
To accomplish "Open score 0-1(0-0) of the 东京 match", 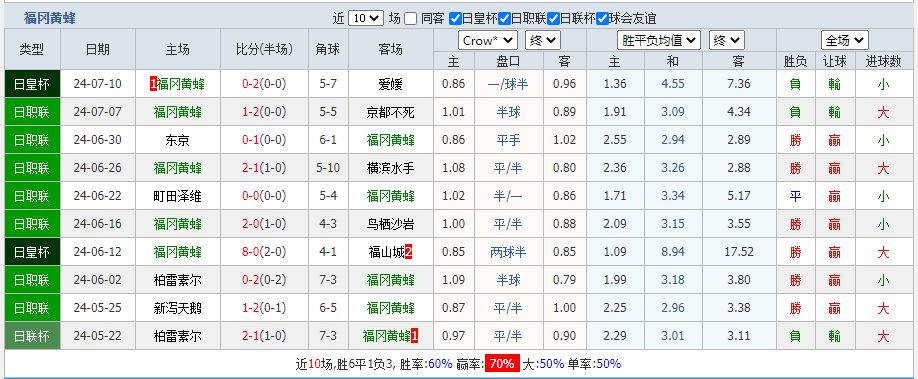I will click(x=264, y=140).
